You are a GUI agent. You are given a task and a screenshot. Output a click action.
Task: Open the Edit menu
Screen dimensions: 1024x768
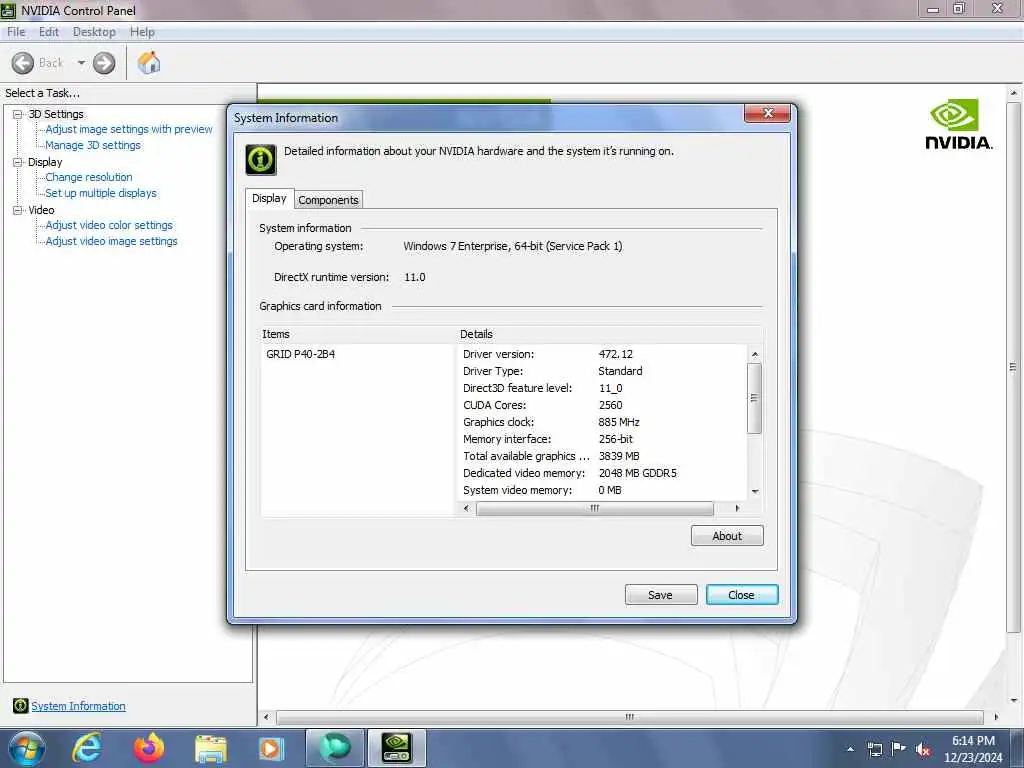point(49,32)
